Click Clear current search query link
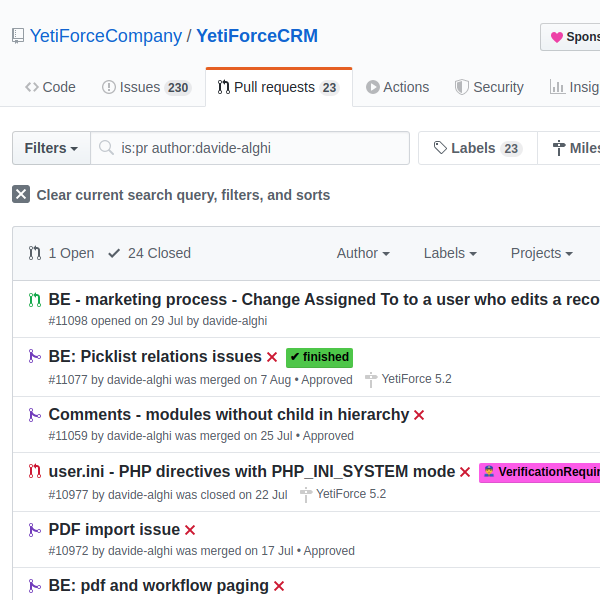Image resolution: width=600 pixels, height=600 pixels. click(183, 195)
